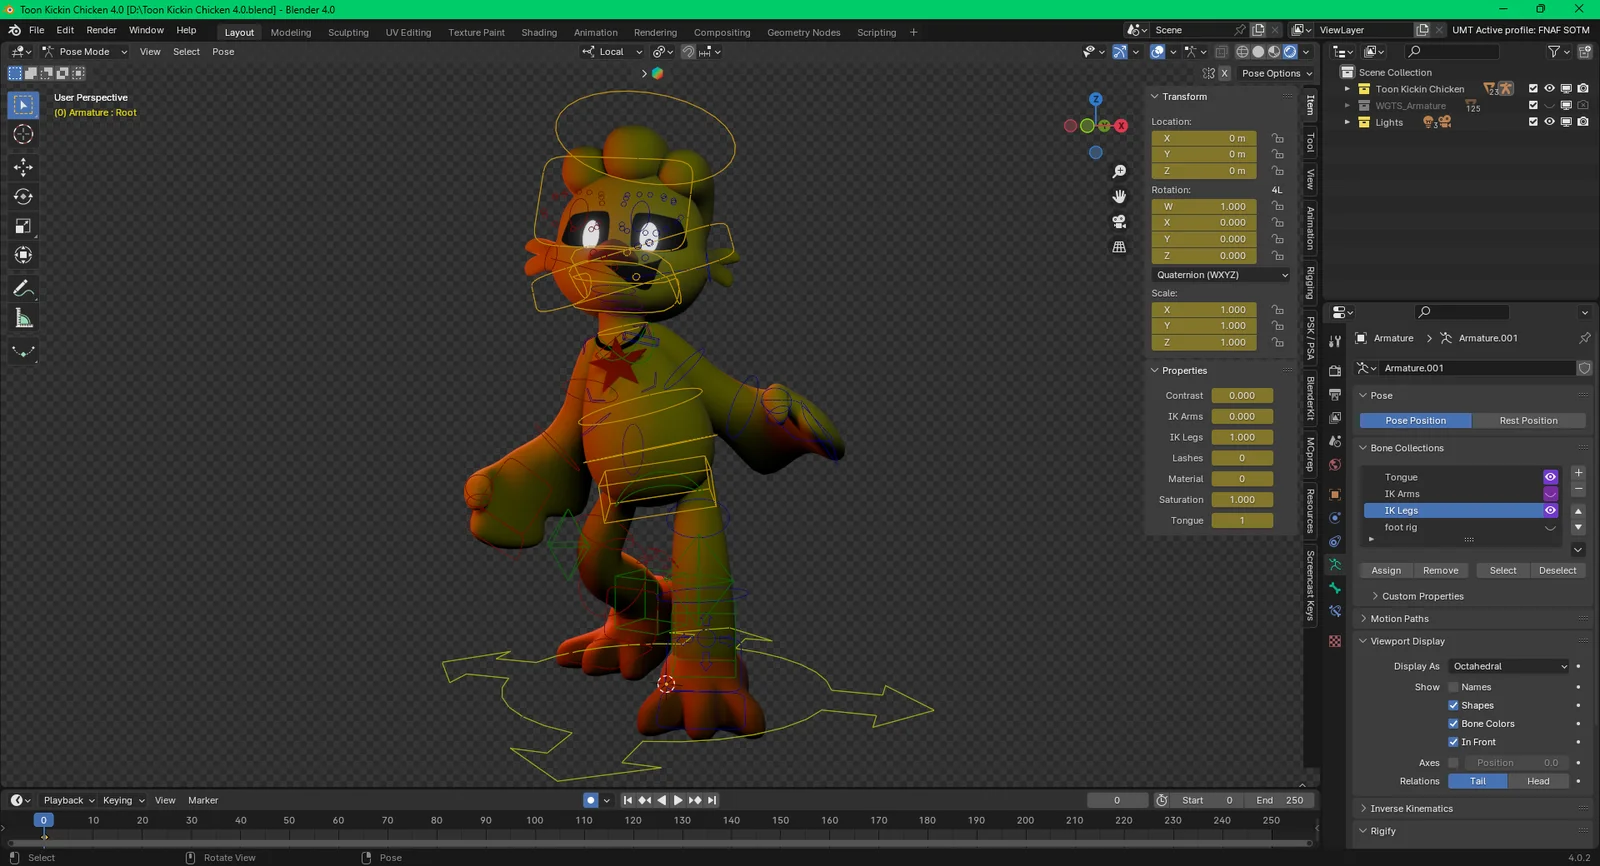Open the World properties tab icon
This screenshot has width=1600, height=866.
1335,465
